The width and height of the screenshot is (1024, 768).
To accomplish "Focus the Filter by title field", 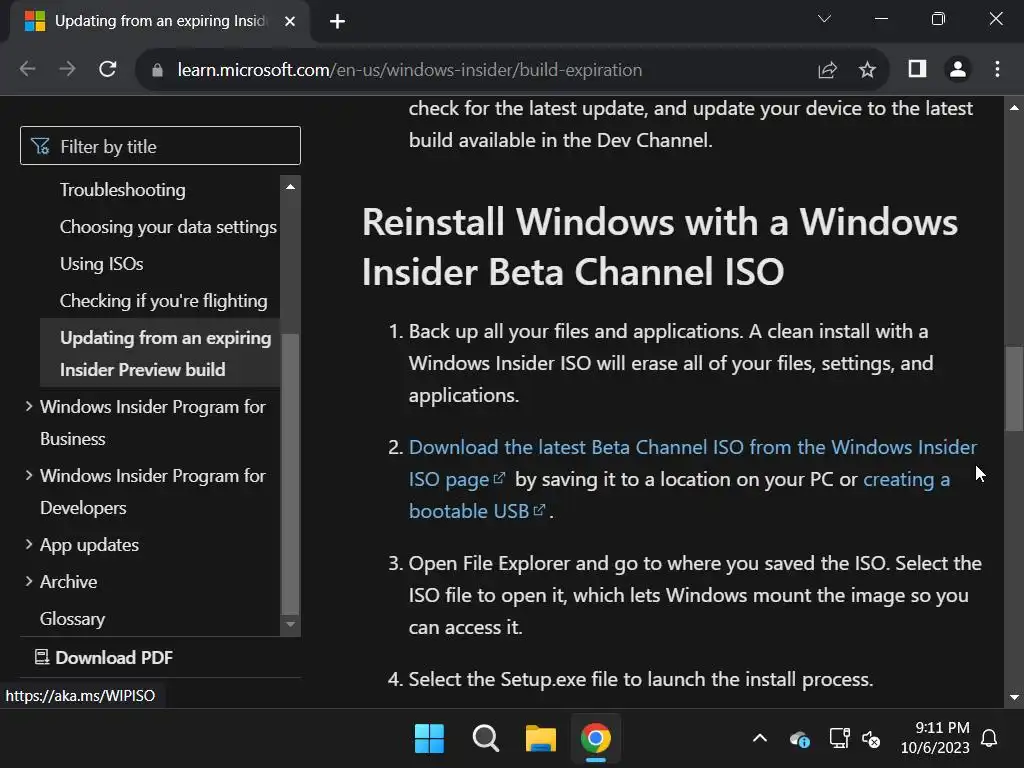I will tap(160, 146).
